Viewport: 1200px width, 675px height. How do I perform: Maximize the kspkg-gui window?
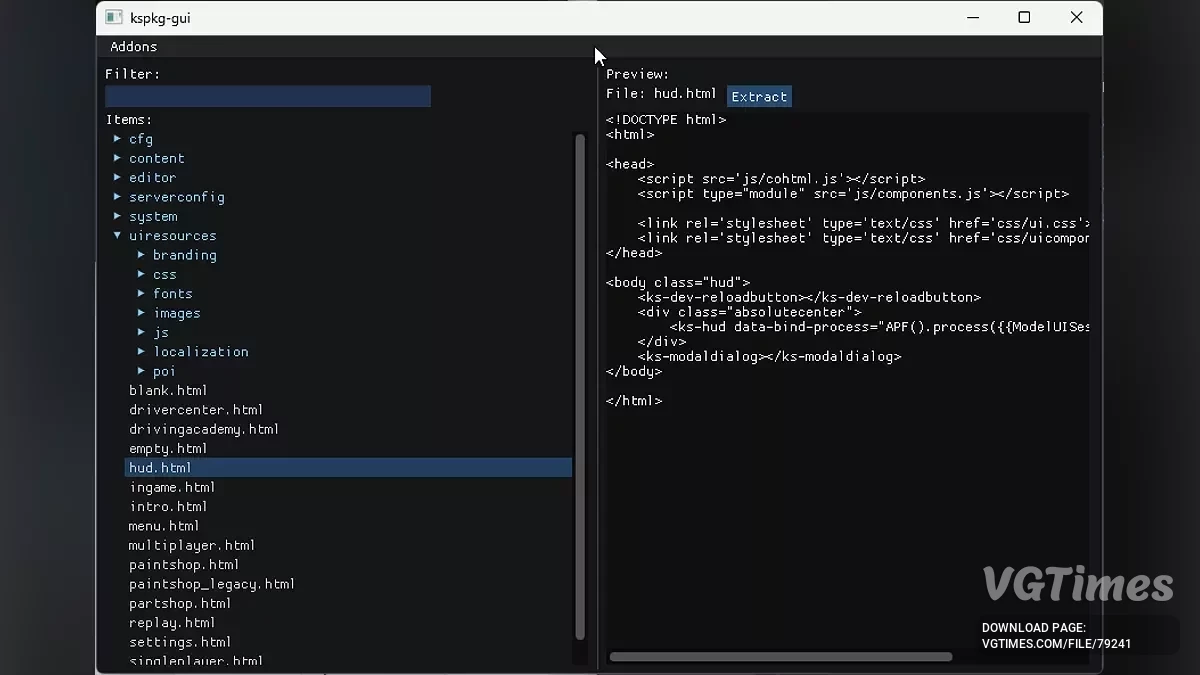pyautogui.click(x=1024, y=18)
